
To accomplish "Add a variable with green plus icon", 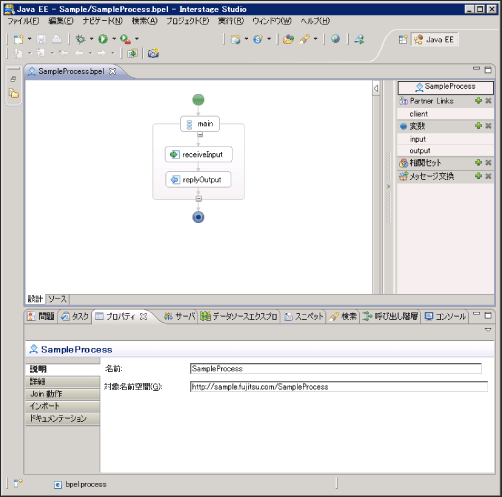I will [478, 126].
